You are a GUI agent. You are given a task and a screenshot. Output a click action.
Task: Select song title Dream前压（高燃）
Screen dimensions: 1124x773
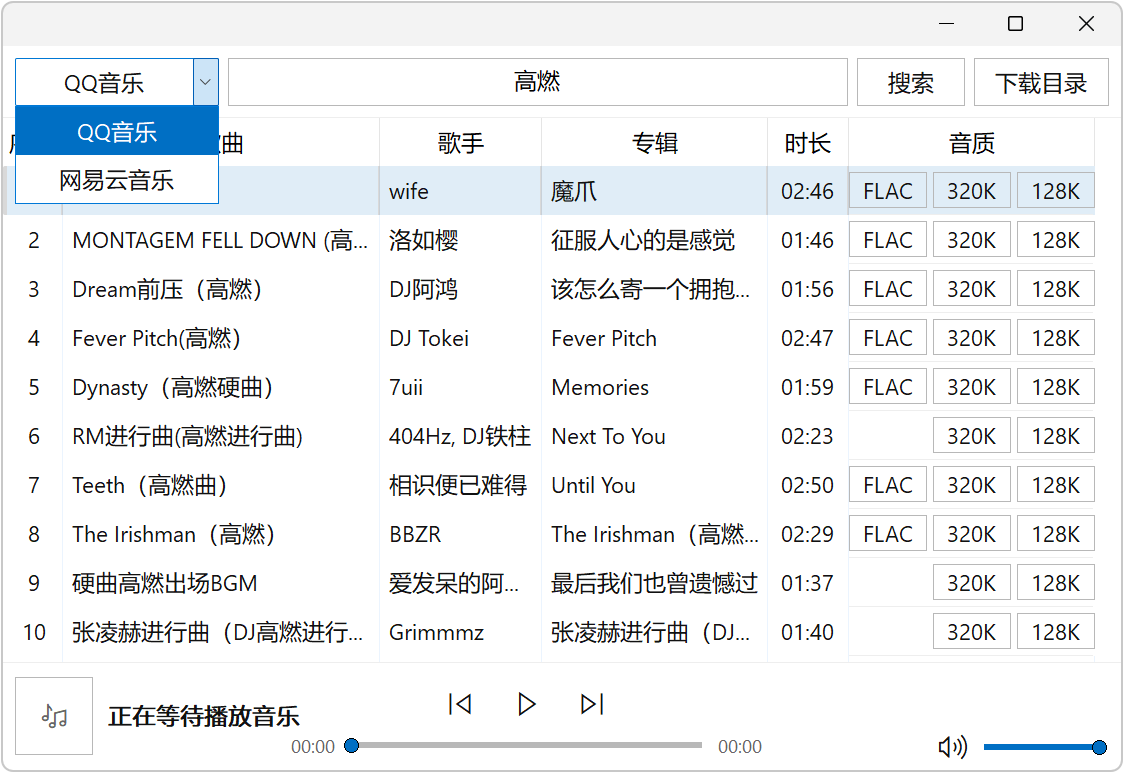[x=167, y=290]
